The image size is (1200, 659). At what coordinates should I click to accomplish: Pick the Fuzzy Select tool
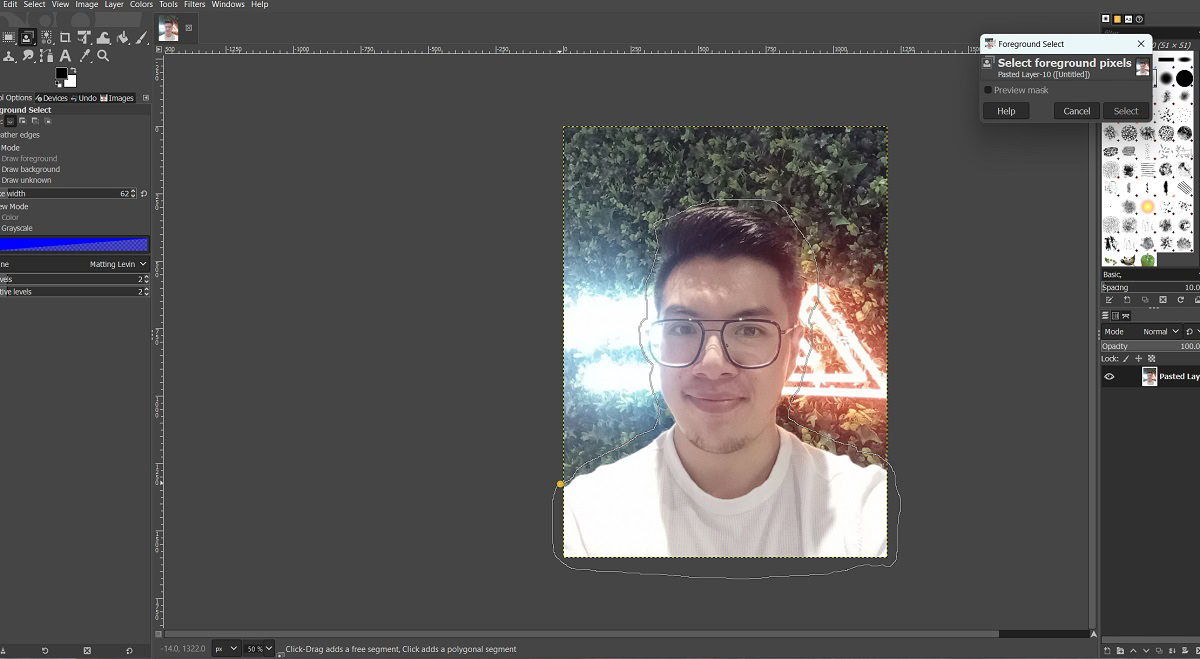[x=46, y=38]
